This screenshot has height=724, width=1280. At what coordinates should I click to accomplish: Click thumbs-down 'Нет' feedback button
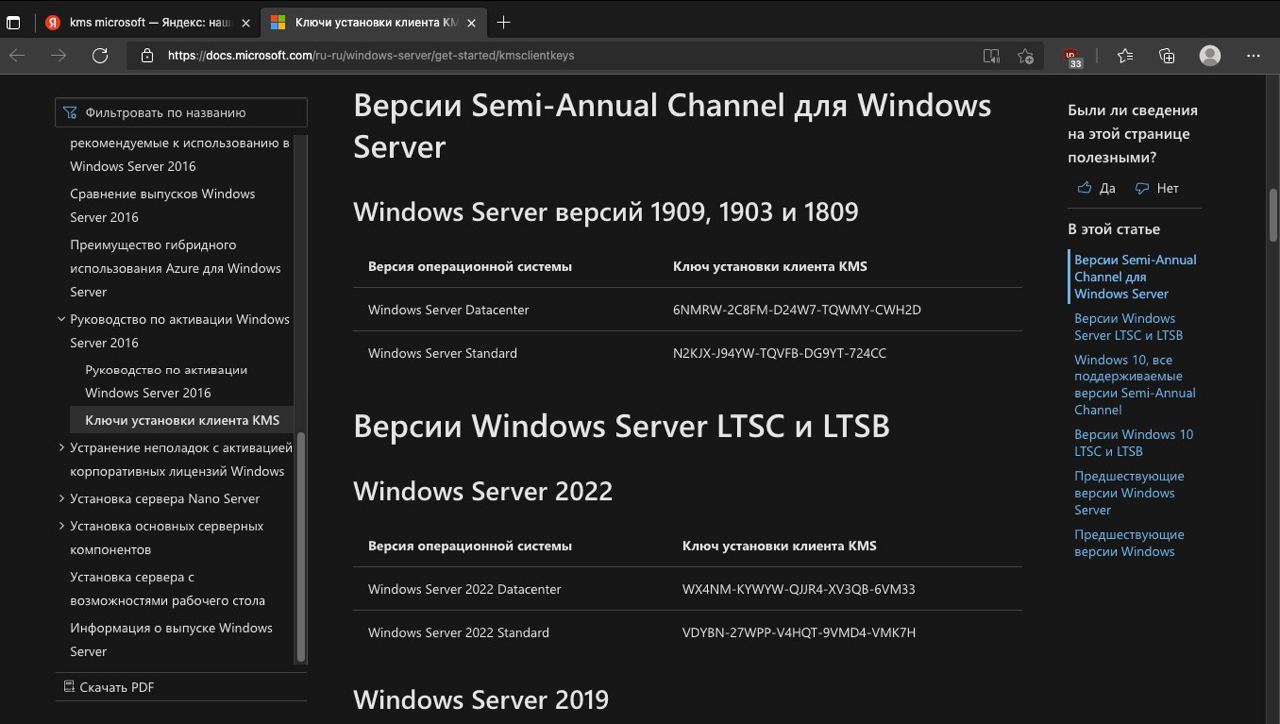[1157, 188]
